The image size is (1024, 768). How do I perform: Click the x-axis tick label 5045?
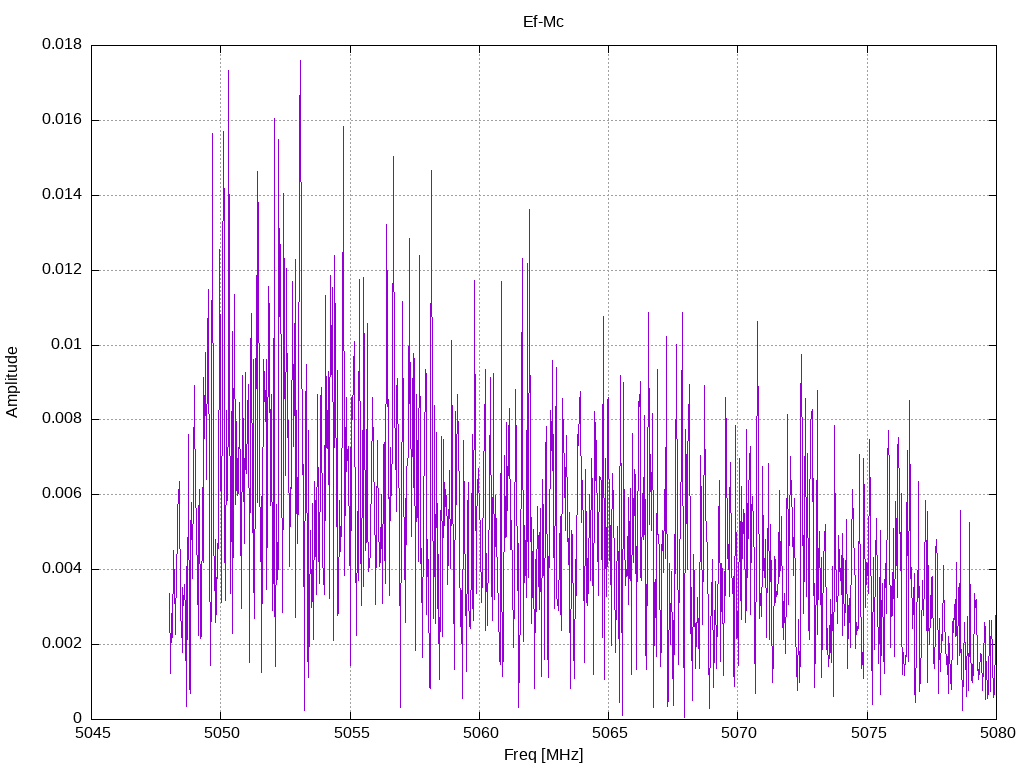92,733
